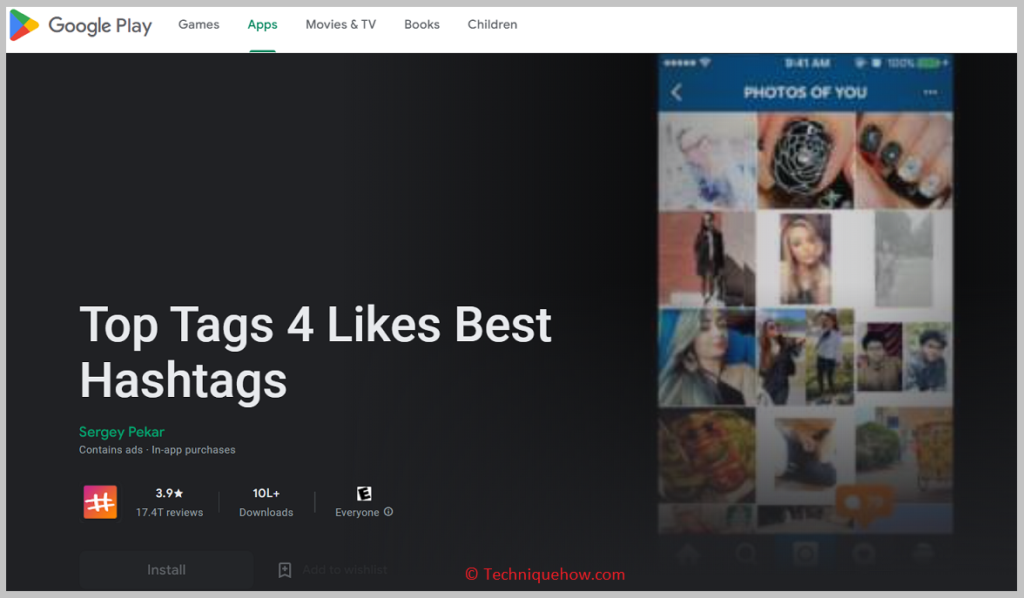Screen dimensions: 1024x598
Task: Click the Google Play logo
Action: click(x=81, y=25)
